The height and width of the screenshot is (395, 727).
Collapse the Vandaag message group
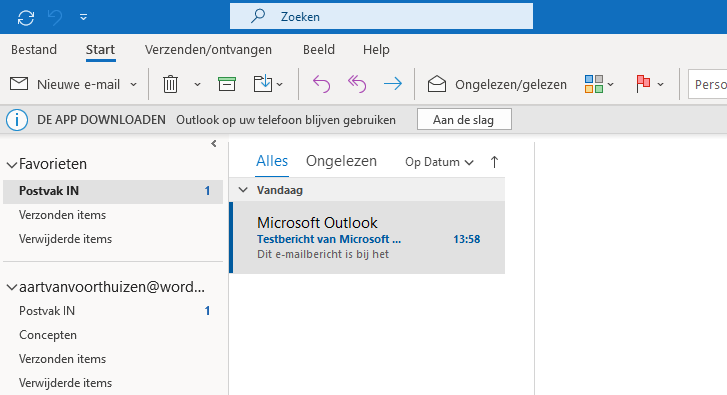242,190
